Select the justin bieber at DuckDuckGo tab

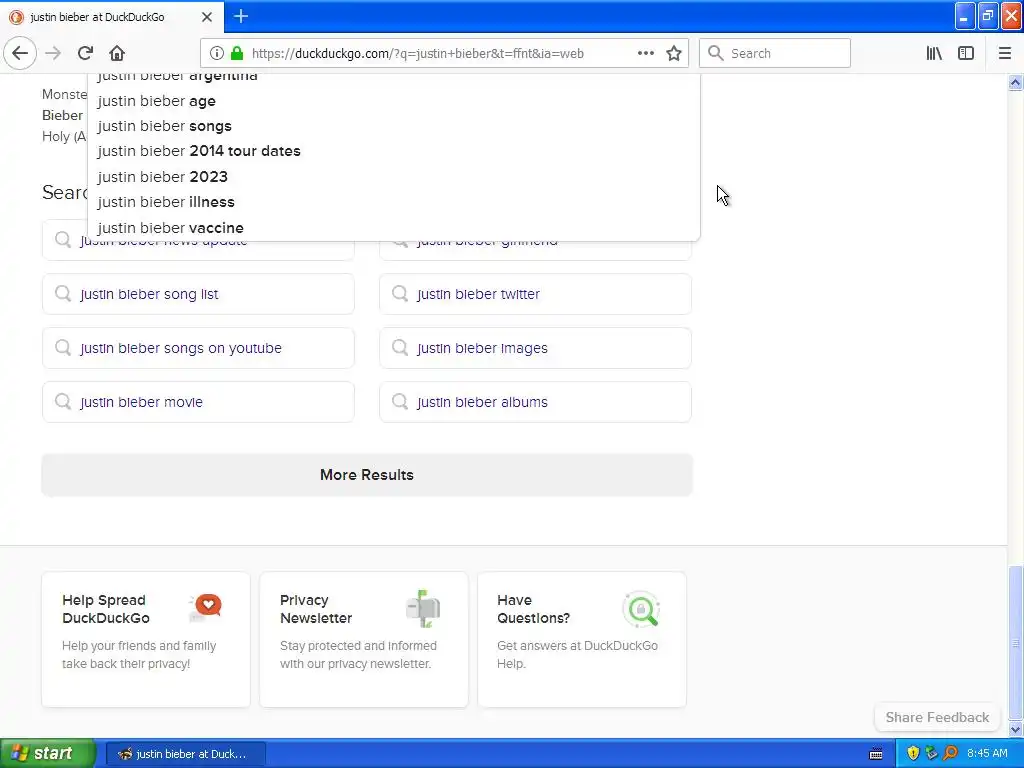point(112,17)
